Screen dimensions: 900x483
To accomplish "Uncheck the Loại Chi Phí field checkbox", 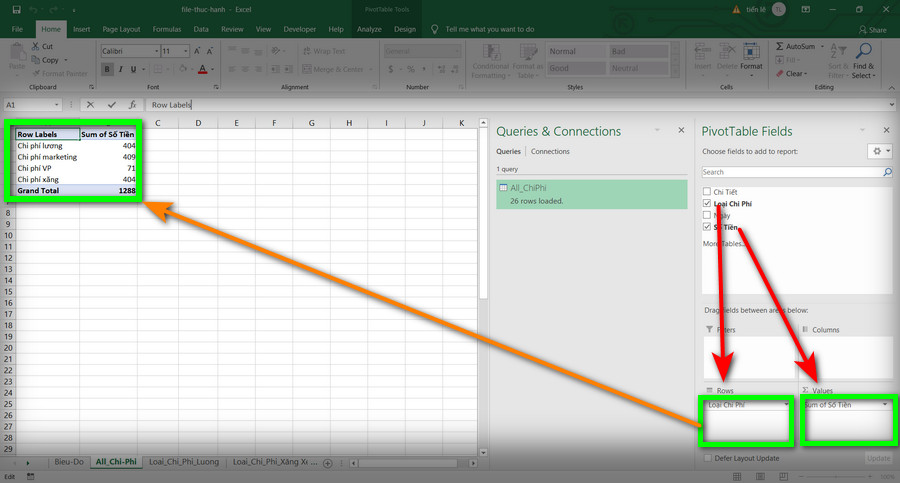I will pyautogui.click(x=707, y=203).
